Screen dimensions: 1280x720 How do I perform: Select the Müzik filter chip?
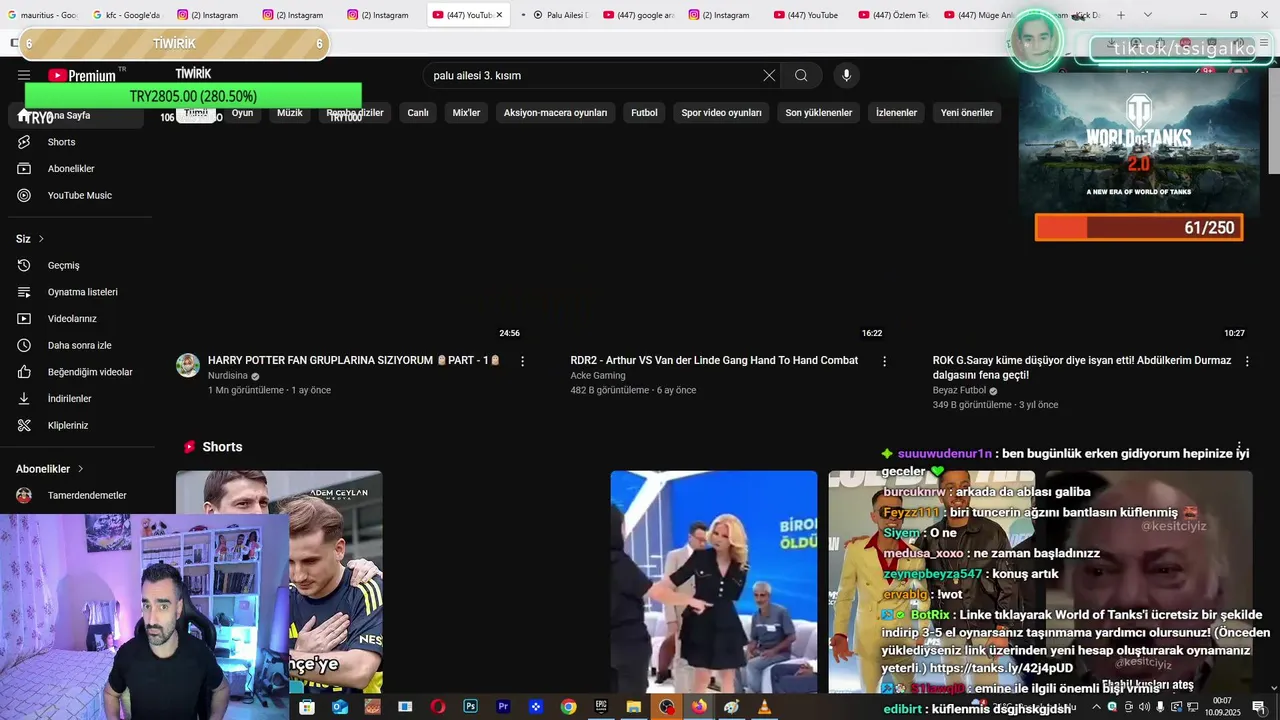click(x=290, y=113)
